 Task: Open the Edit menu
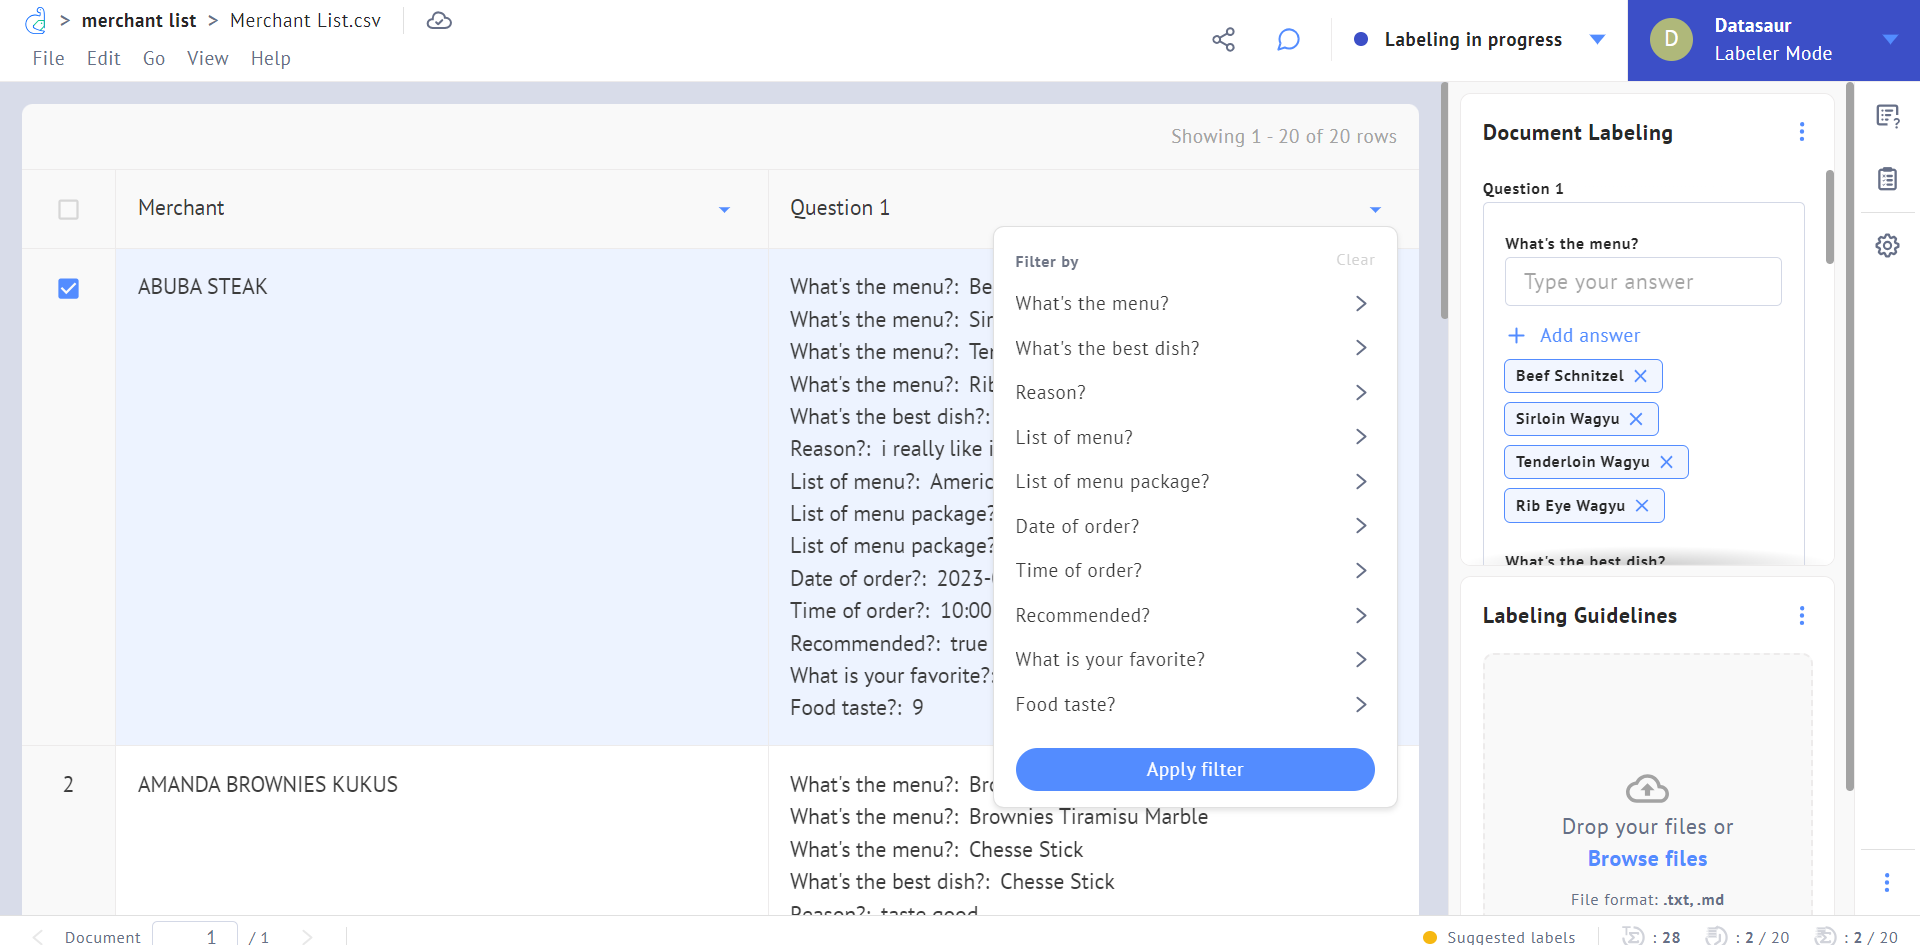coord(103,59)
